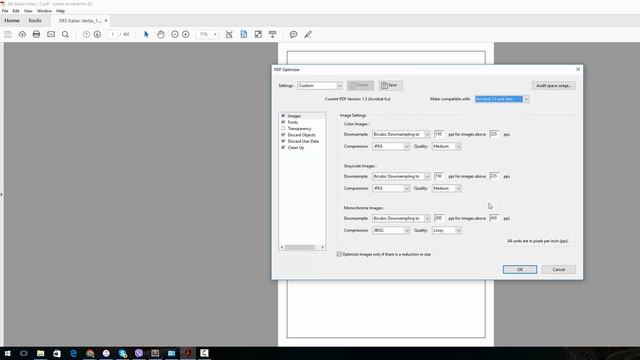Toggle Optimize images only if size reduction
This screenshot has height=360, width=640.
click(x=339, y=254)
